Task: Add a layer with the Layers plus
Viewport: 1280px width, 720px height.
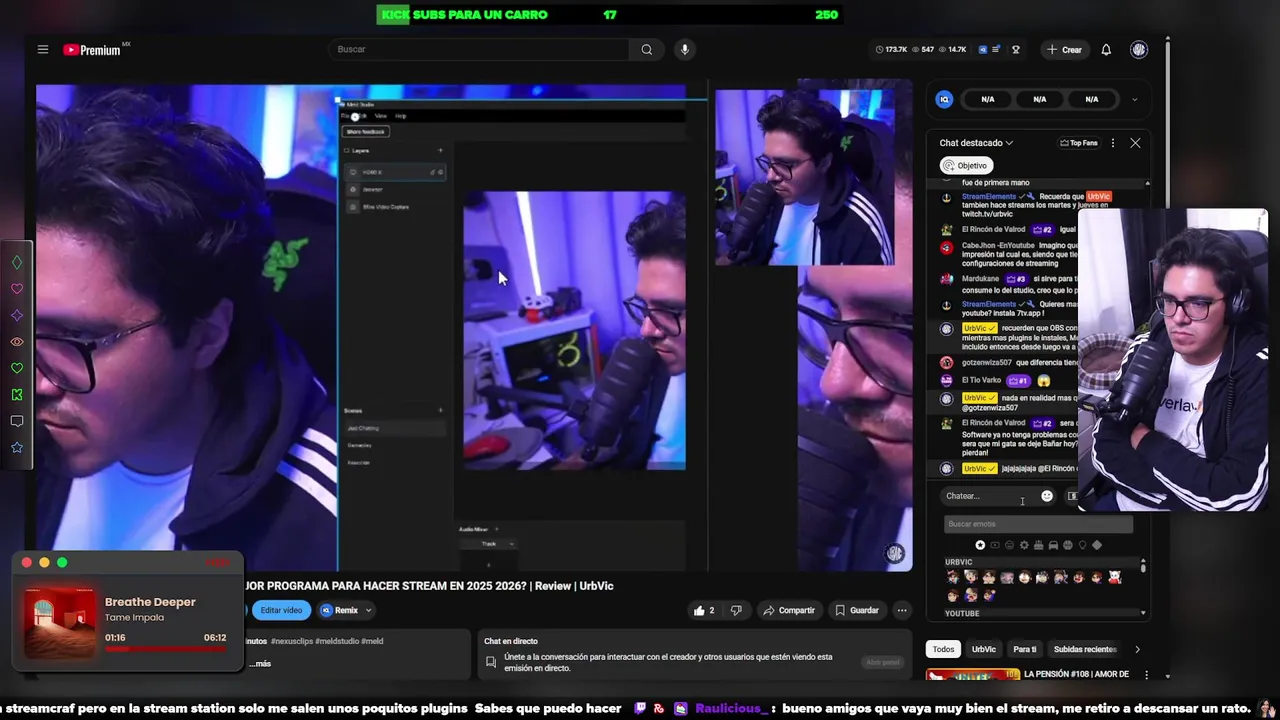Action: [440, 151]
